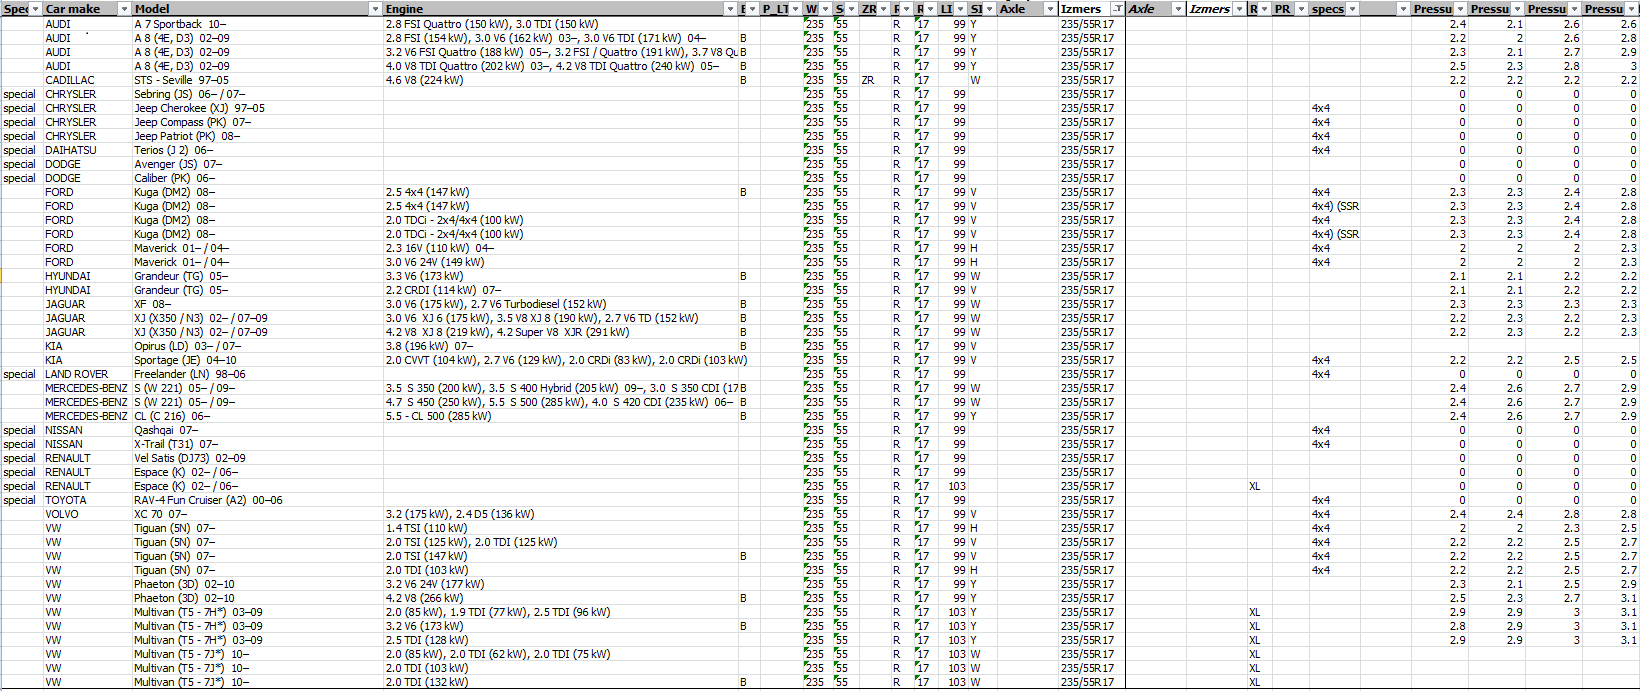Select the 'Vel Satis (DJ73) 02–09' cell
This screenshot has width=1640, height=691.
pyautogui.click(x=257, y=458)
